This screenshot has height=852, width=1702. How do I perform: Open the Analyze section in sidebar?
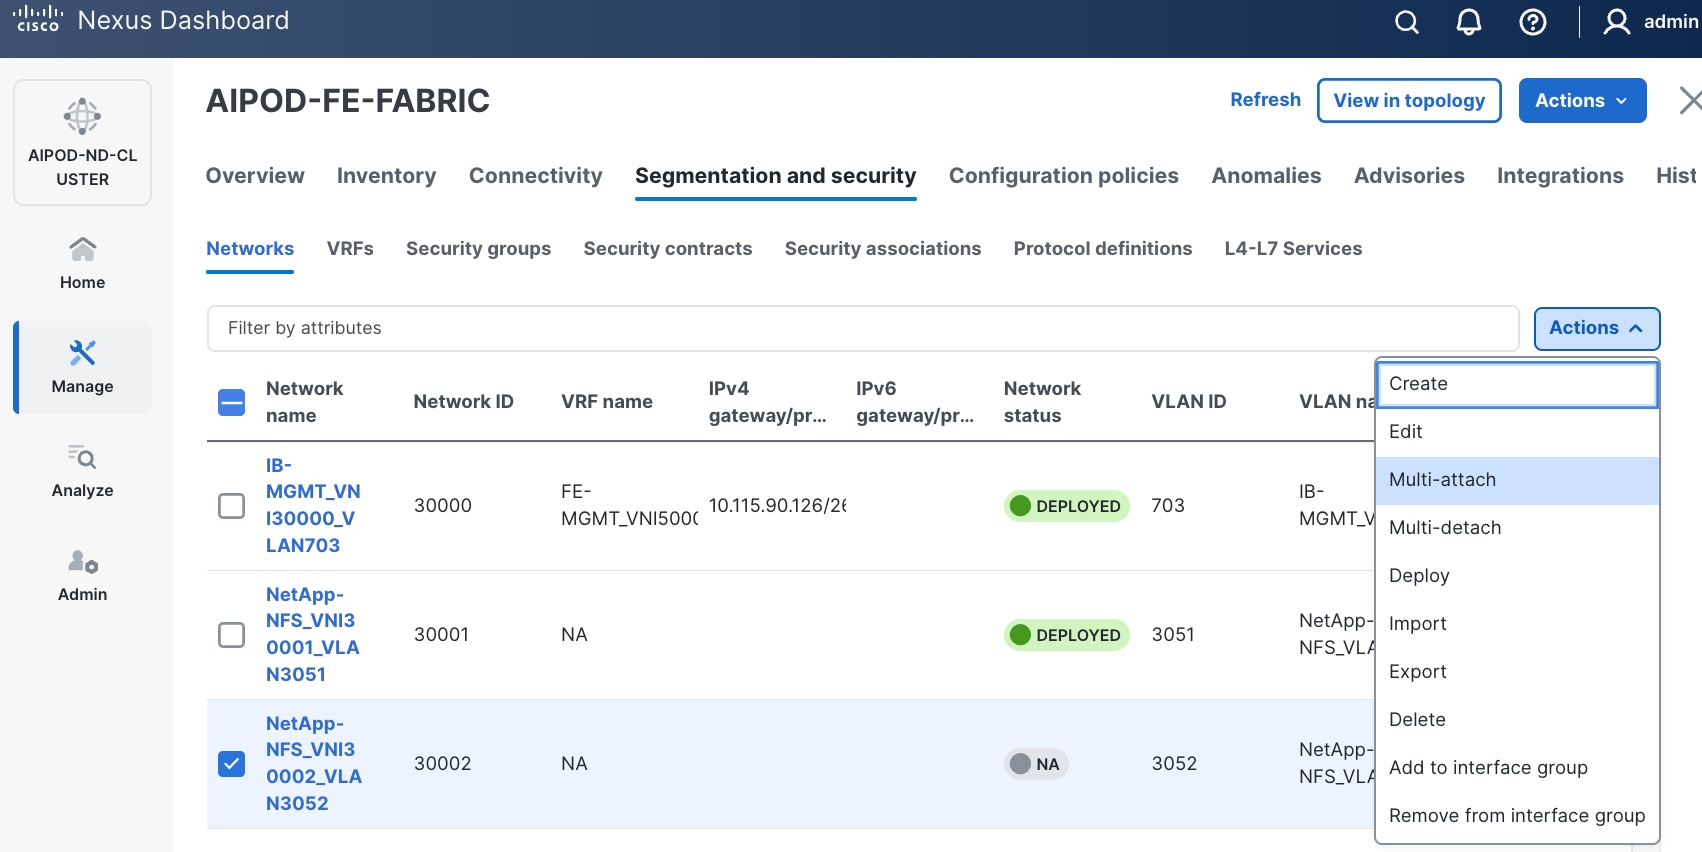(82, 470)
